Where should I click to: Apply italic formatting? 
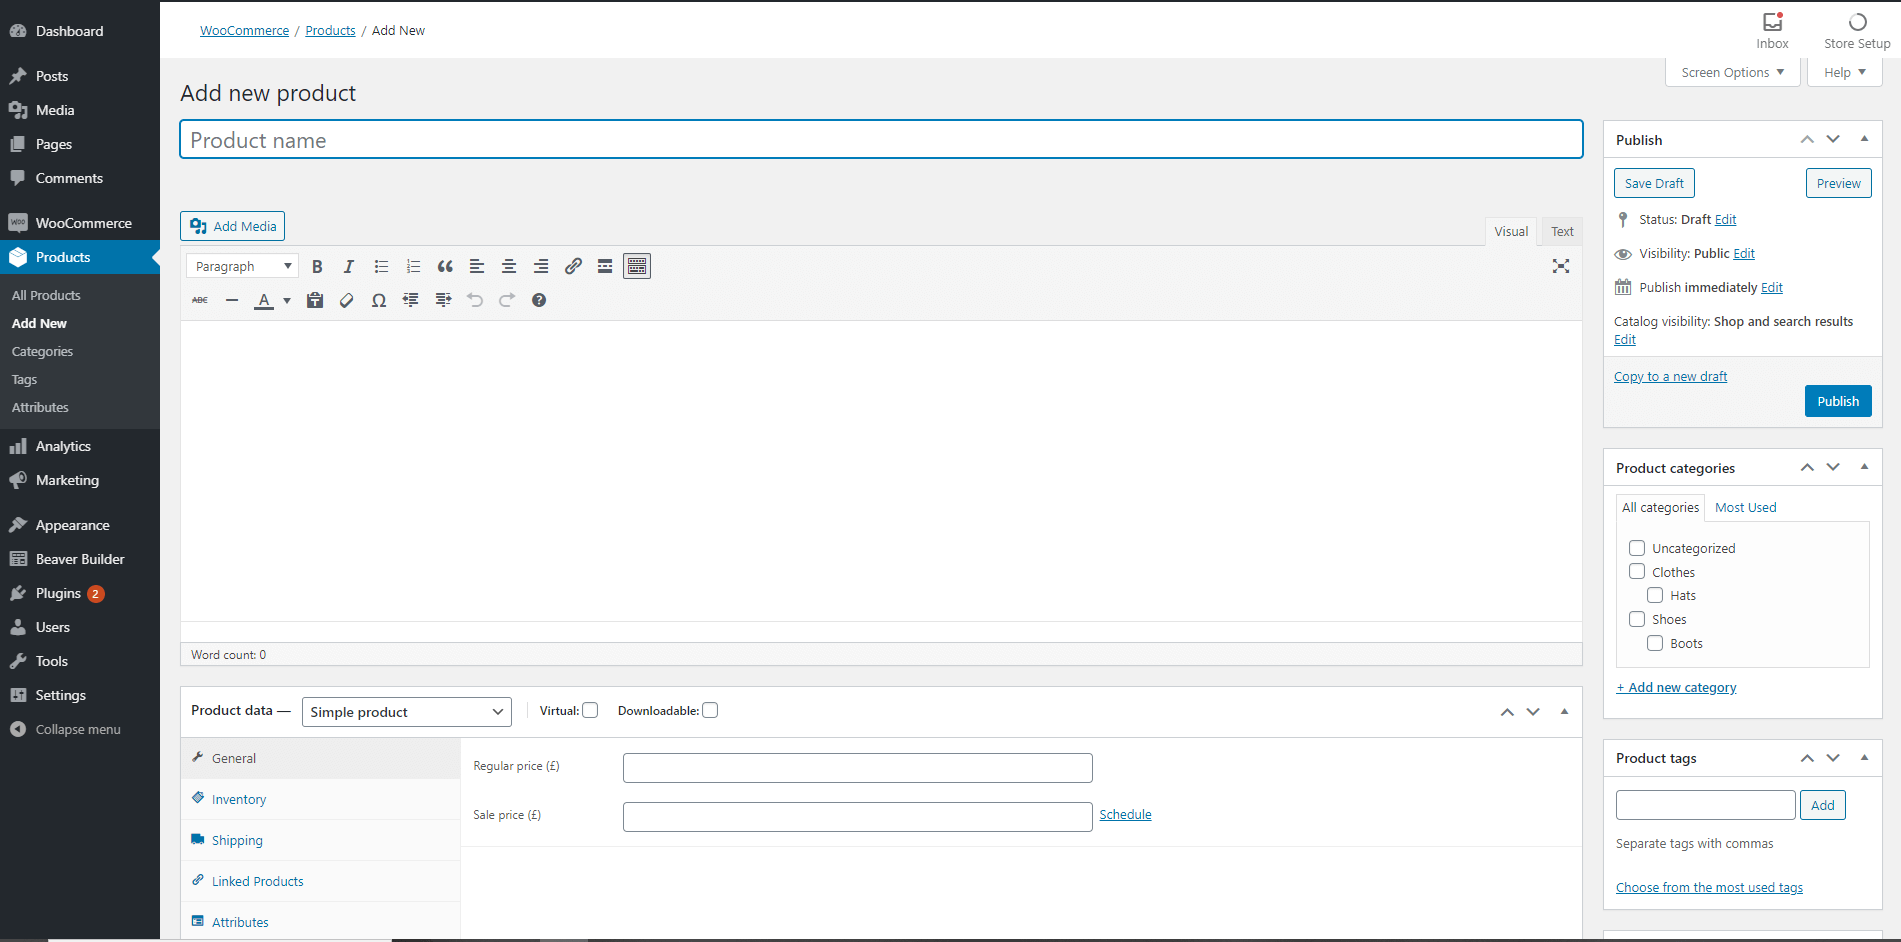click(x=349, y=266)
